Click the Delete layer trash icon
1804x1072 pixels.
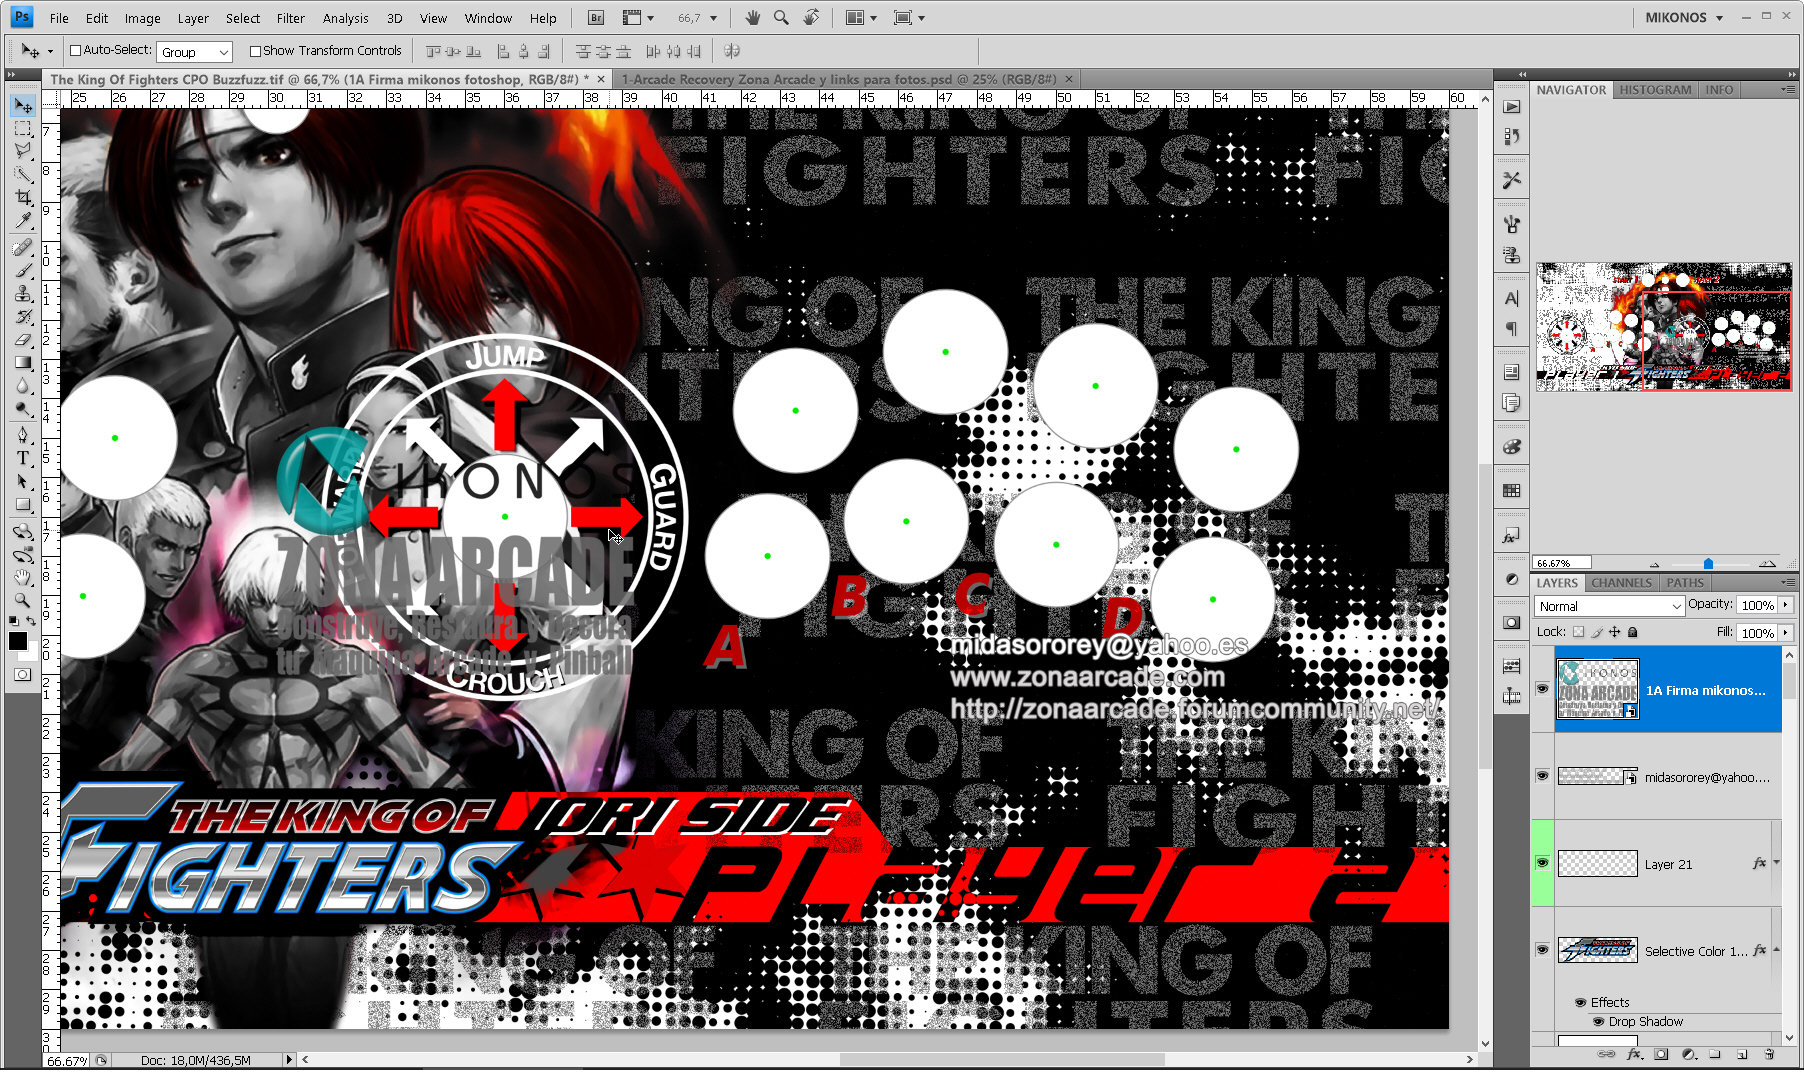[x=1769, y=1054]
